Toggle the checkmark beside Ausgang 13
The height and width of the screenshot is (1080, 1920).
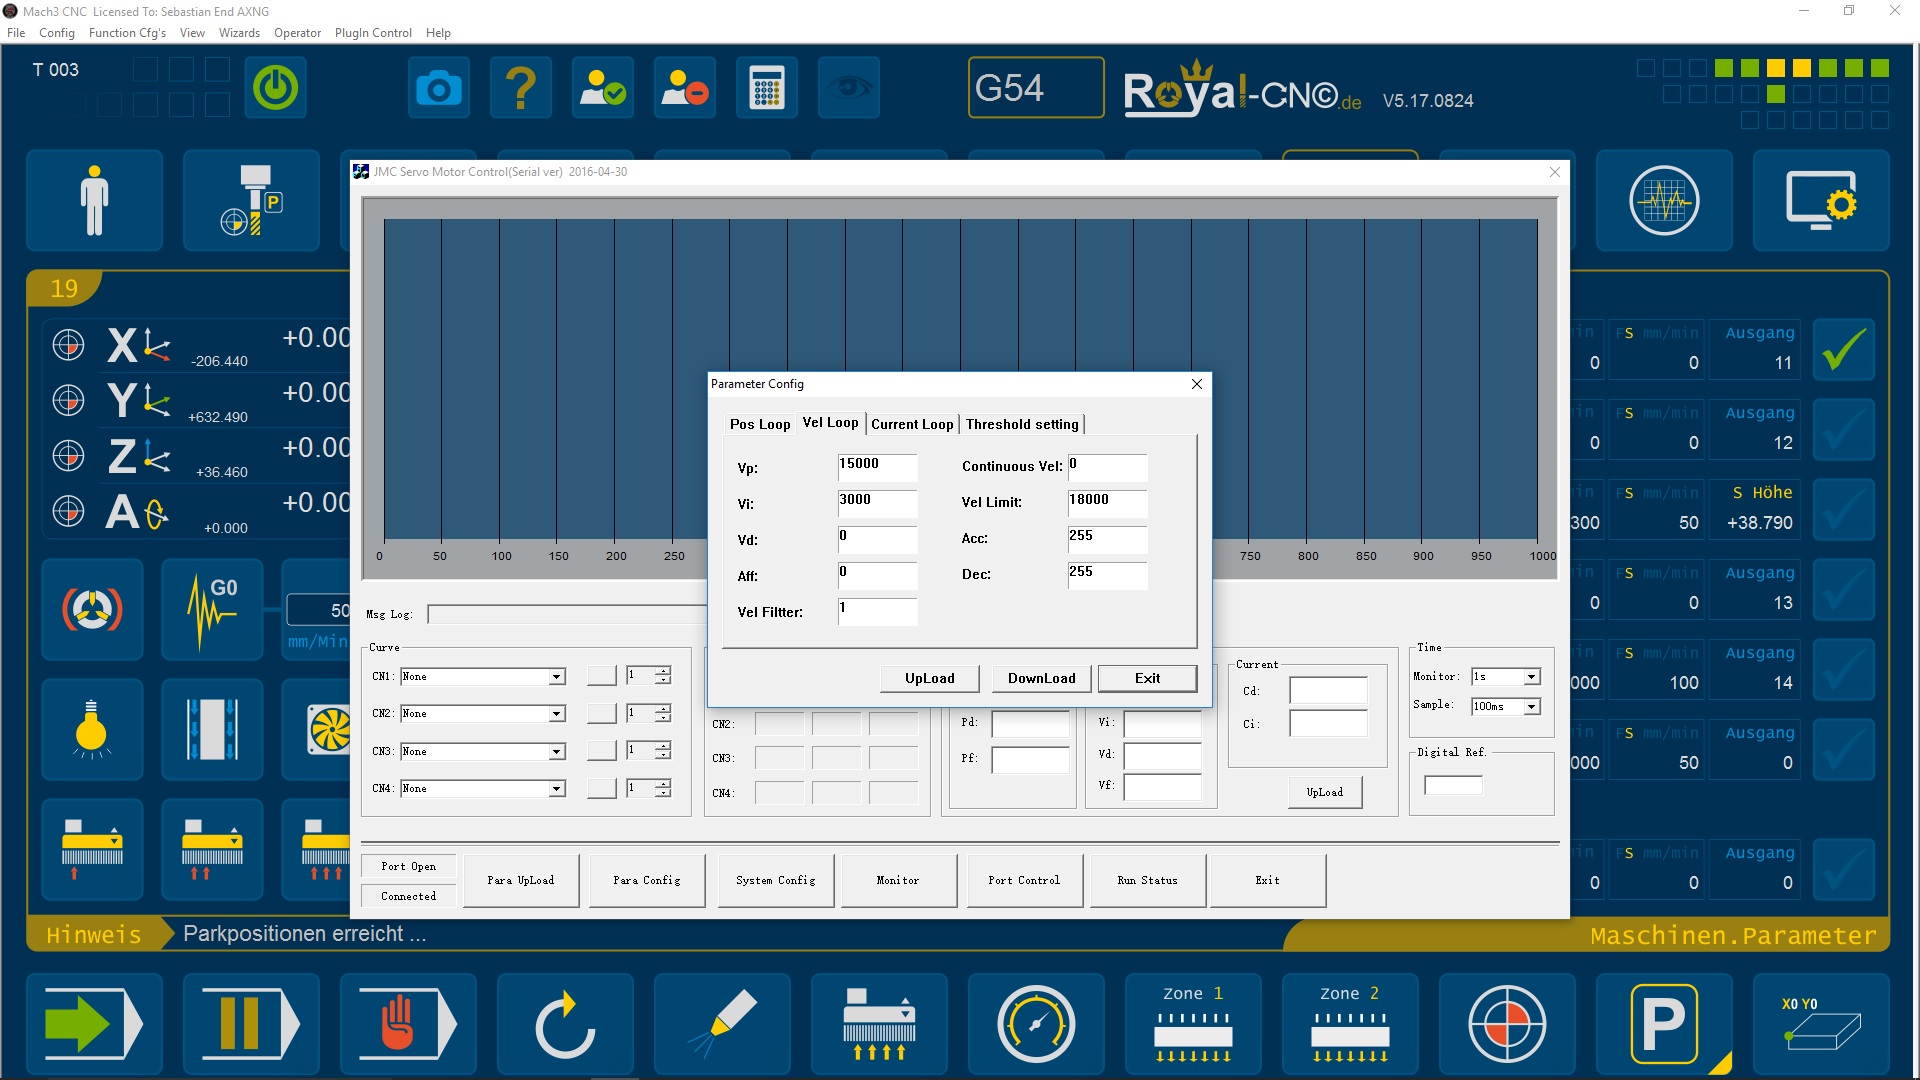pos(1843,589)
